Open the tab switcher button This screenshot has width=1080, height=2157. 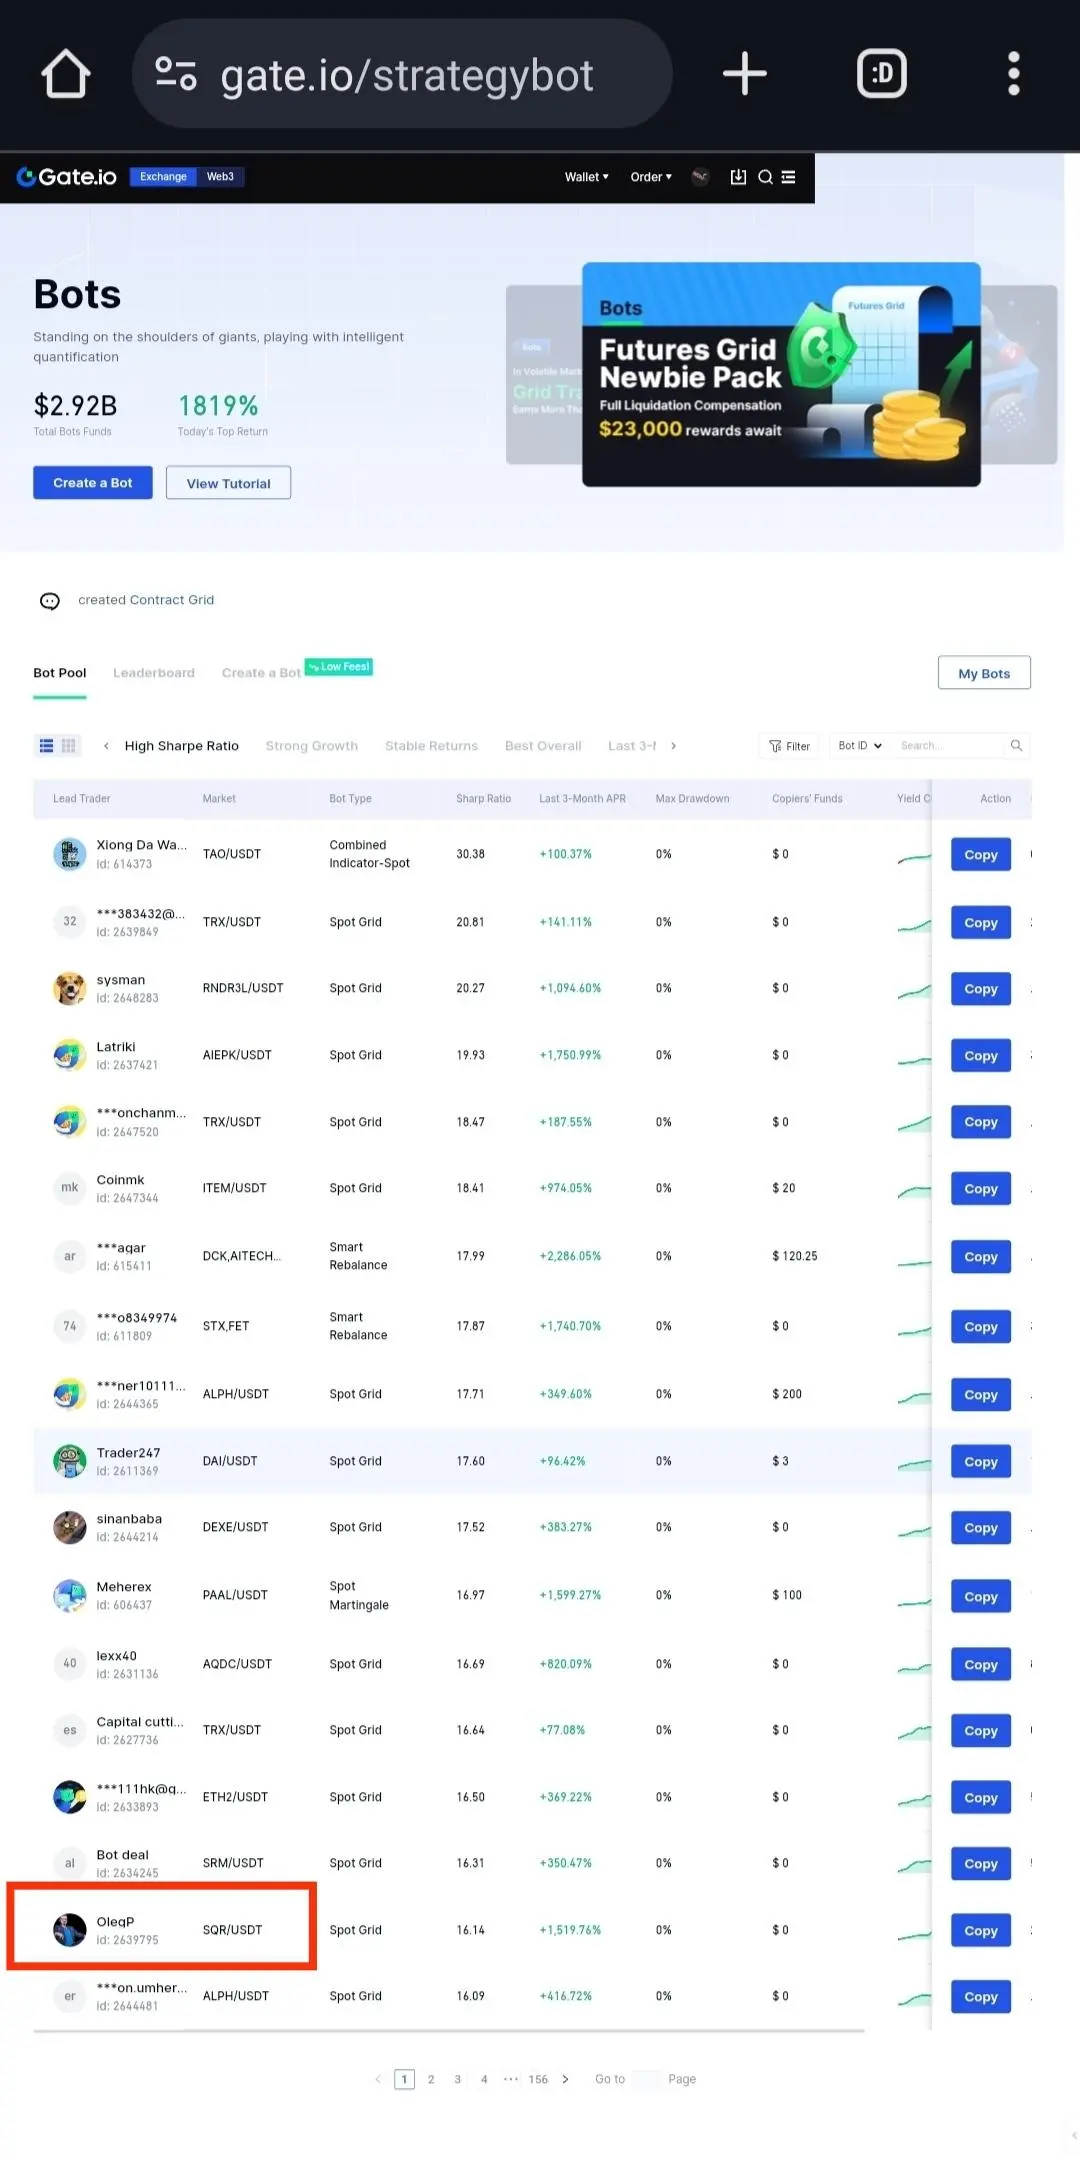point(881,74)
